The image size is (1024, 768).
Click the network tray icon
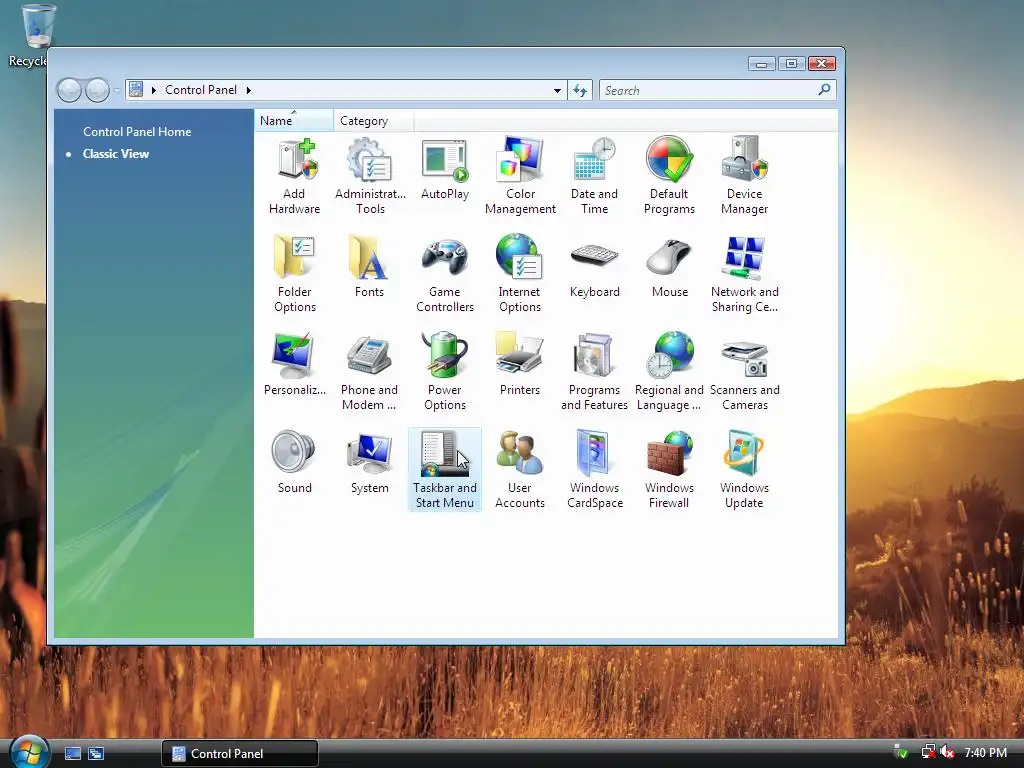928,753
